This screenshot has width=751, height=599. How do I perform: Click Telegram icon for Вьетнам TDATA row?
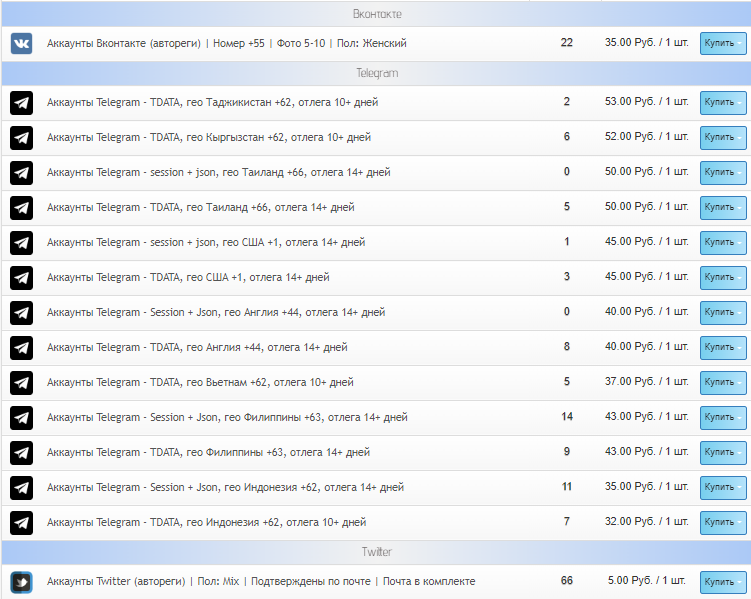[x=22, y=382]
